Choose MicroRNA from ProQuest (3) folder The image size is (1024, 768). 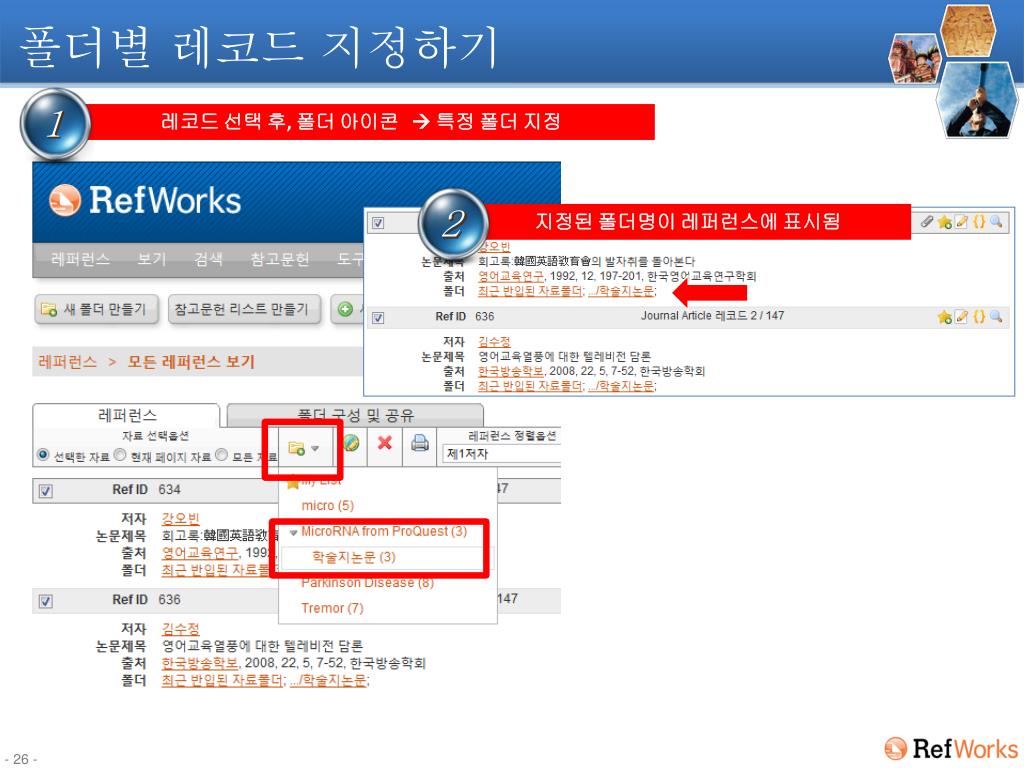[x=384, y=532]
